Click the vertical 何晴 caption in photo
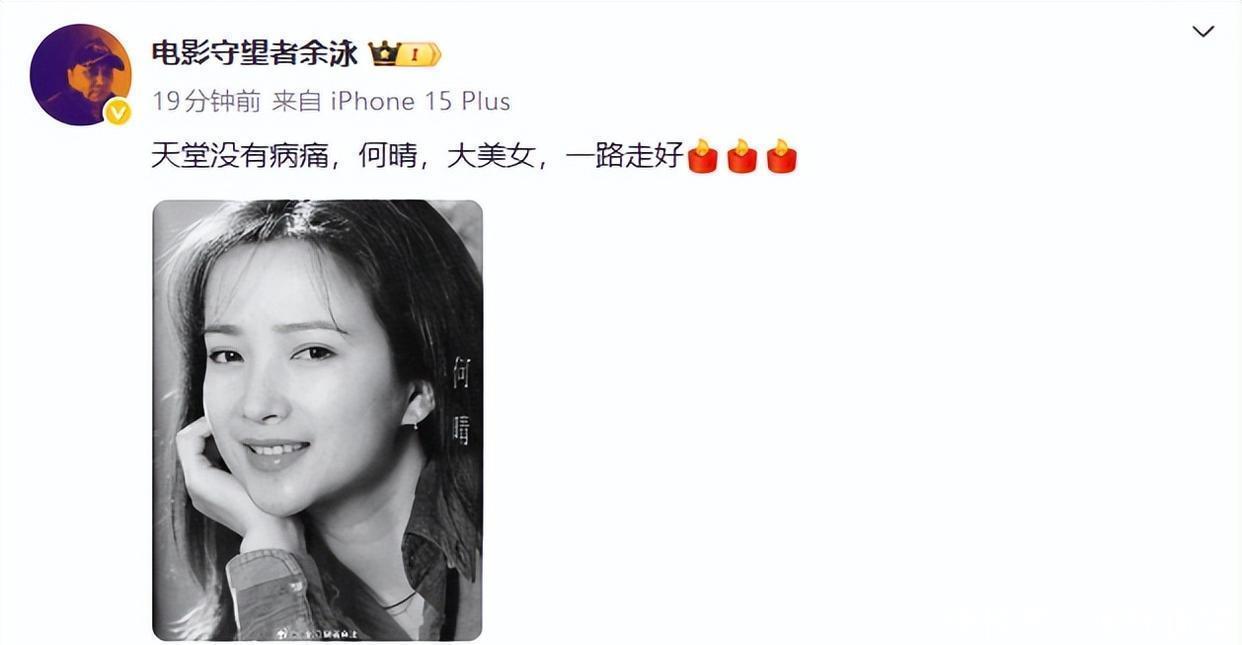 pos(461,400)
